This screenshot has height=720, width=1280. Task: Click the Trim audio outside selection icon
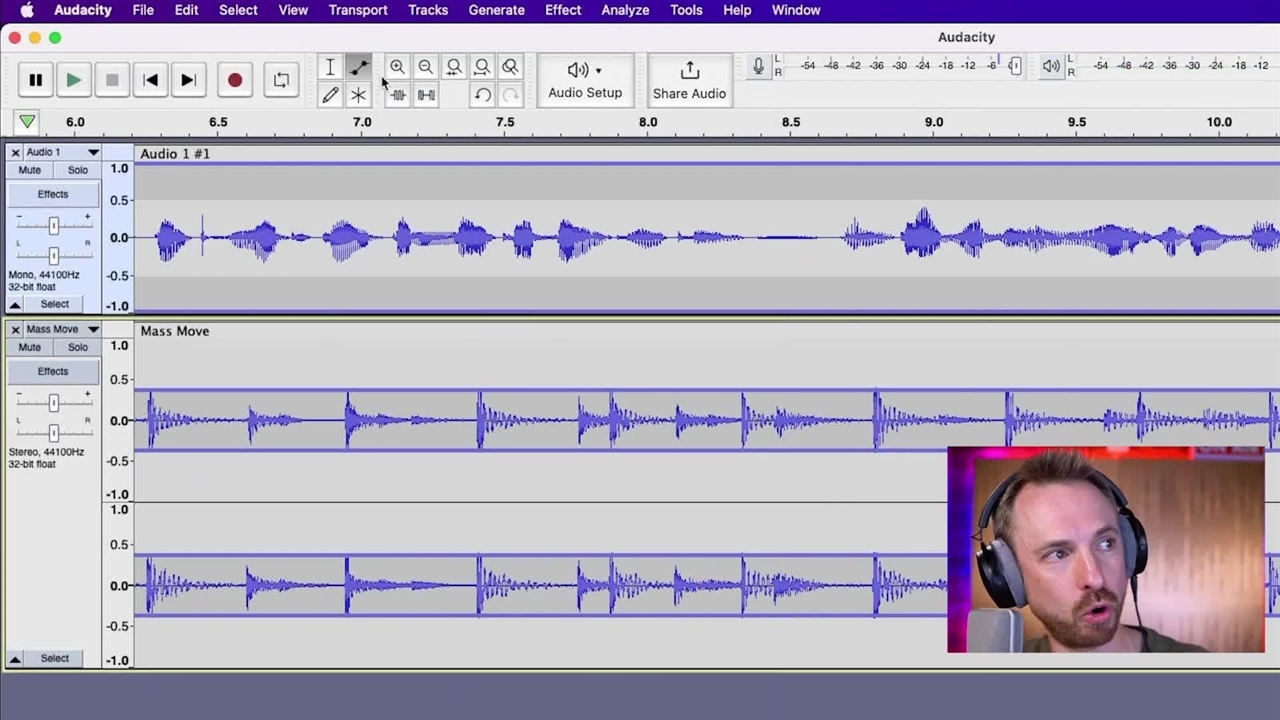397,95
